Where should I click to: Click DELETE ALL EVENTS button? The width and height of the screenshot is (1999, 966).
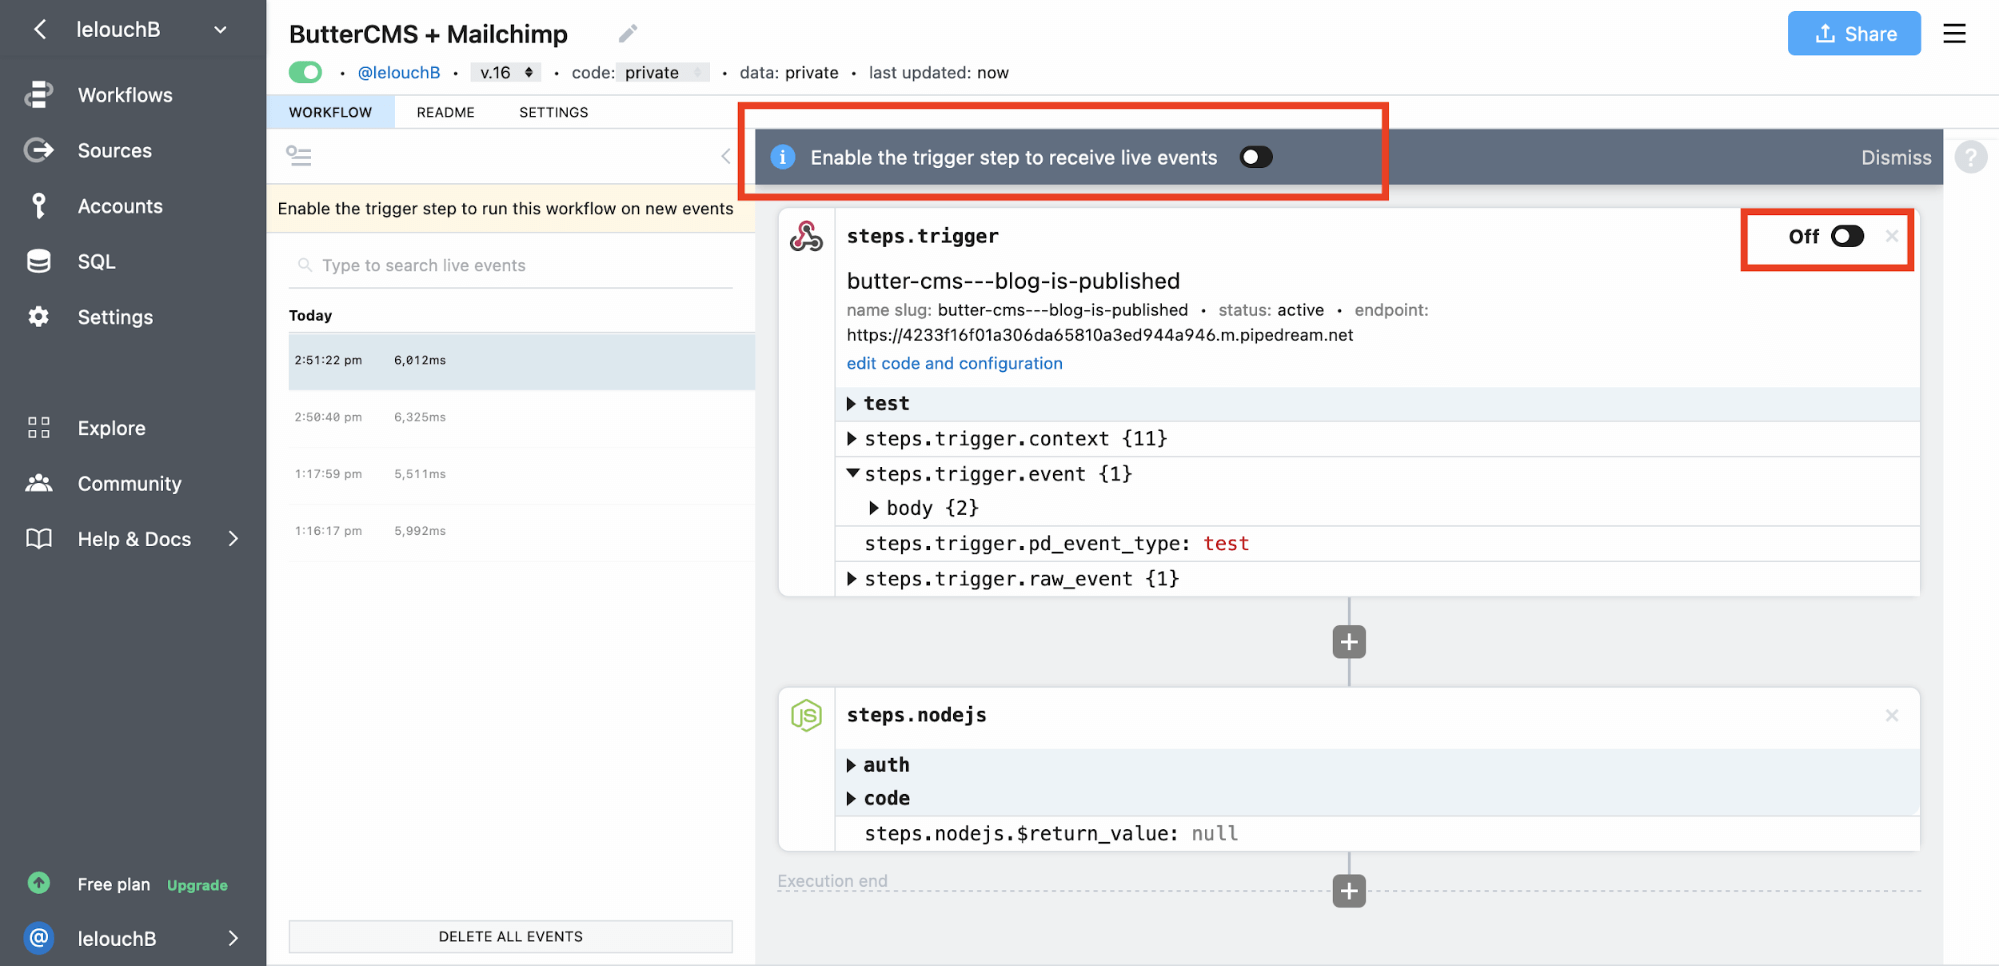[510, 936]
